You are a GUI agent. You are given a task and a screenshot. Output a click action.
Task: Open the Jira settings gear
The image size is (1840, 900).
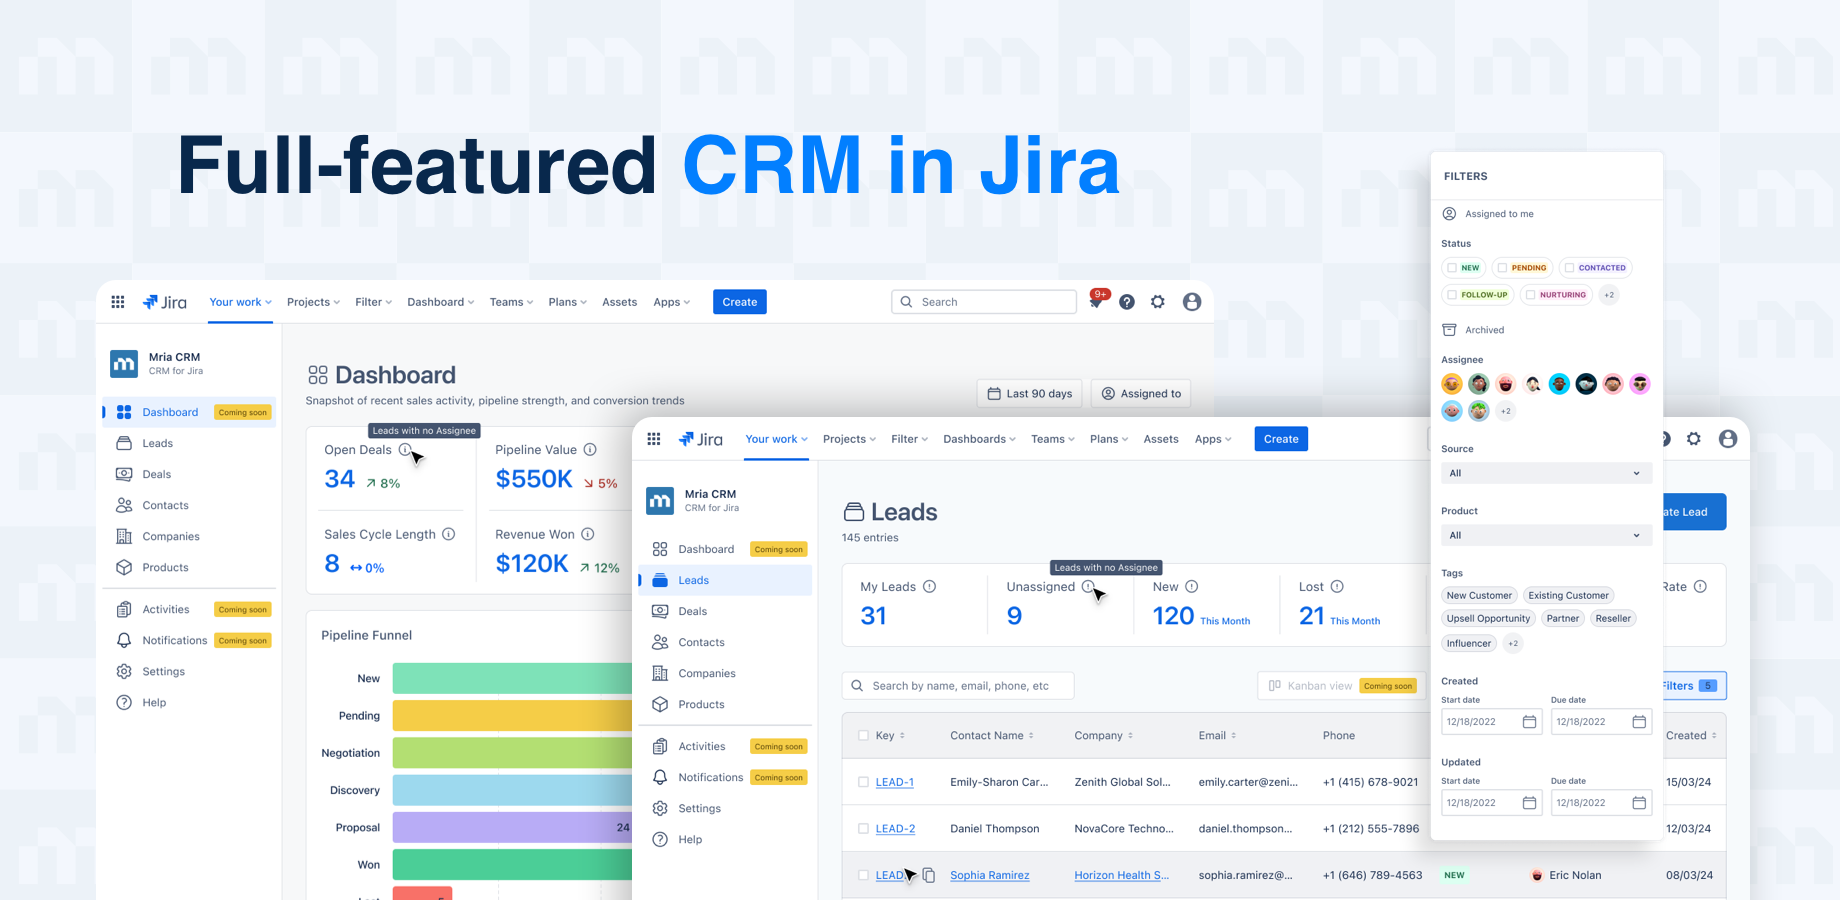pos(1694,438)
